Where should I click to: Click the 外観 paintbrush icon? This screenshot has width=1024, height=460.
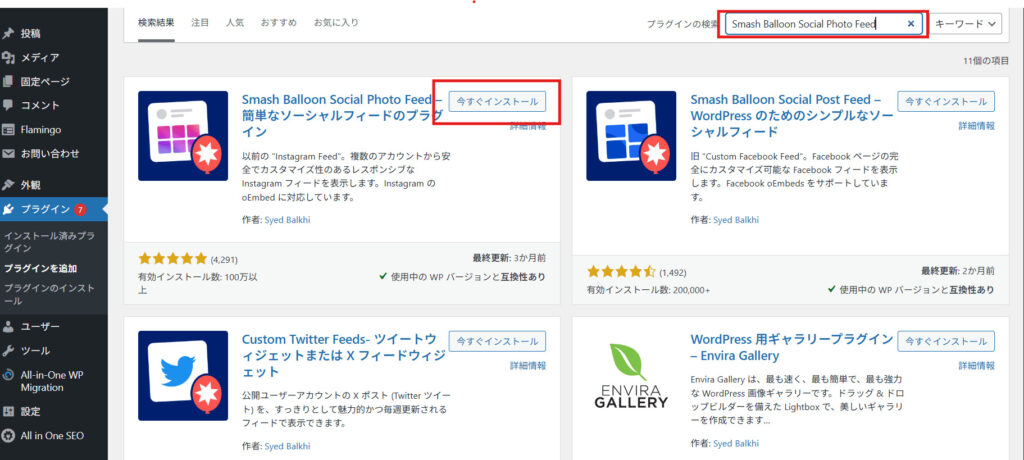[x=8, y=185]
